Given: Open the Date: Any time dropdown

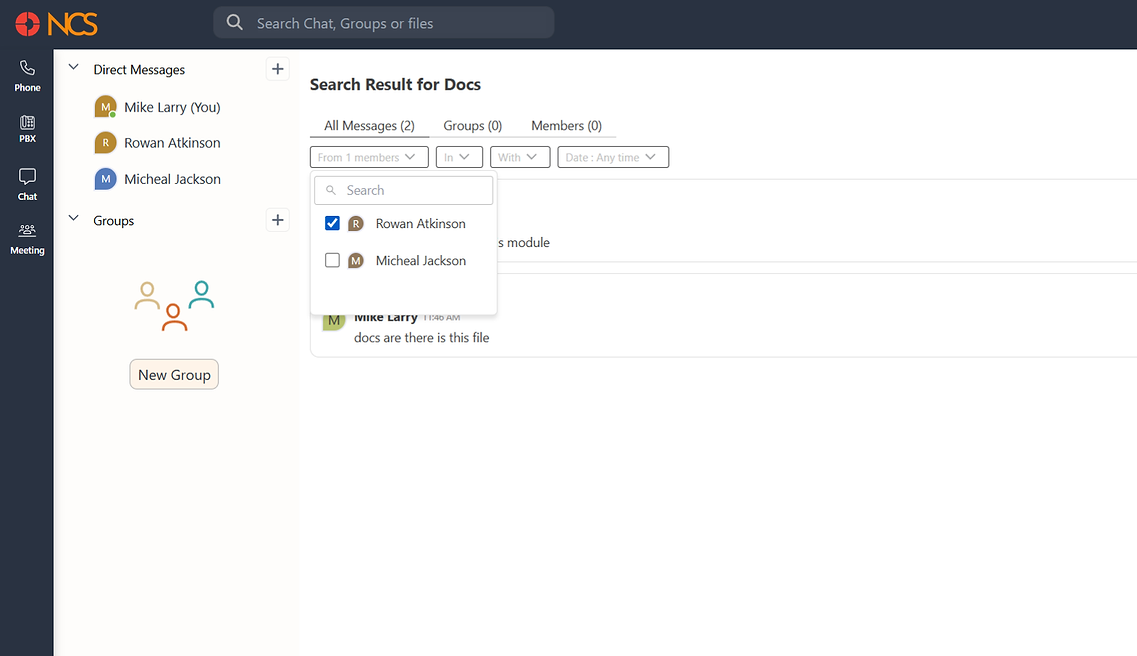Looking at the screenshot, I should click(613, 157).
